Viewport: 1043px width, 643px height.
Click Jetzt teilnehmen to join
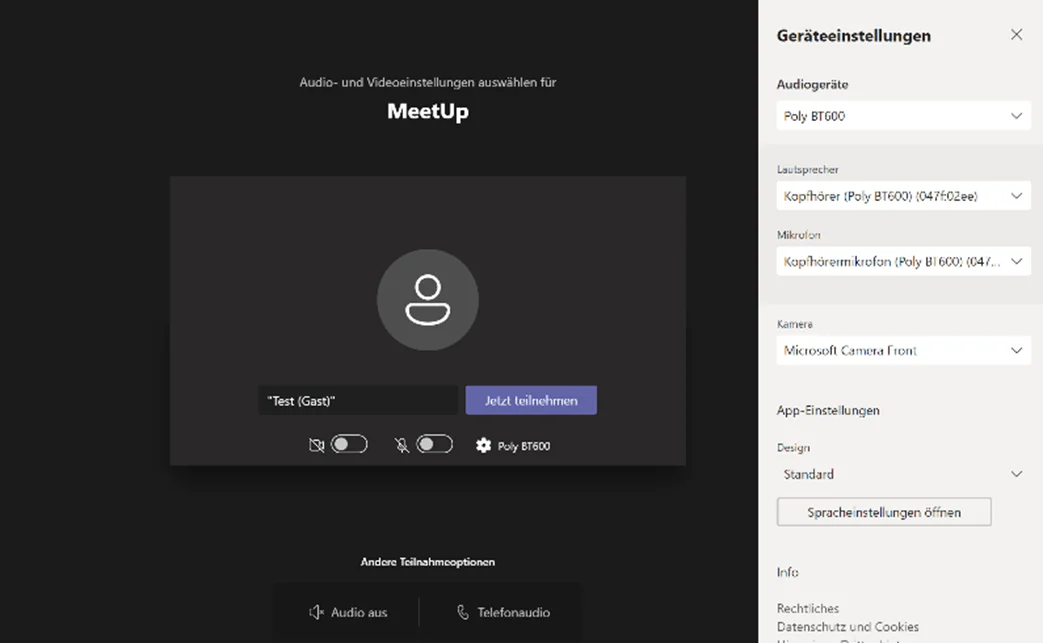tap(531, 400)
